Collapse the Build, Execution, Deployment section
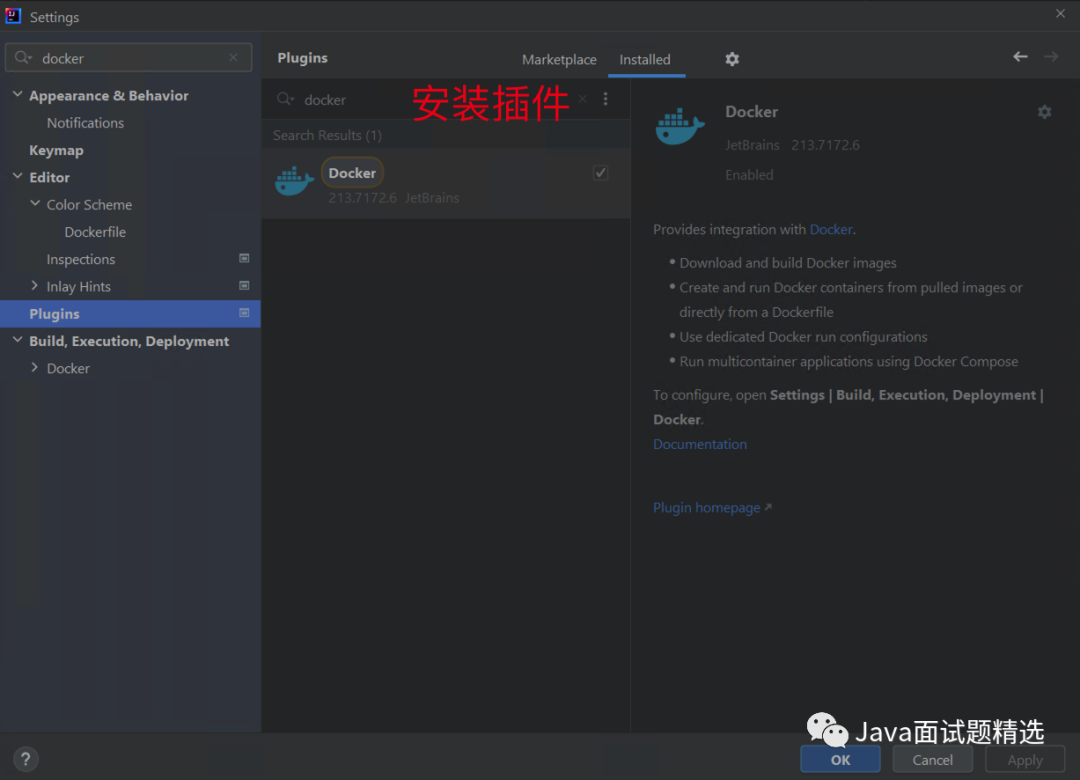Screen dimensions: 1080x780 [17, 340]
